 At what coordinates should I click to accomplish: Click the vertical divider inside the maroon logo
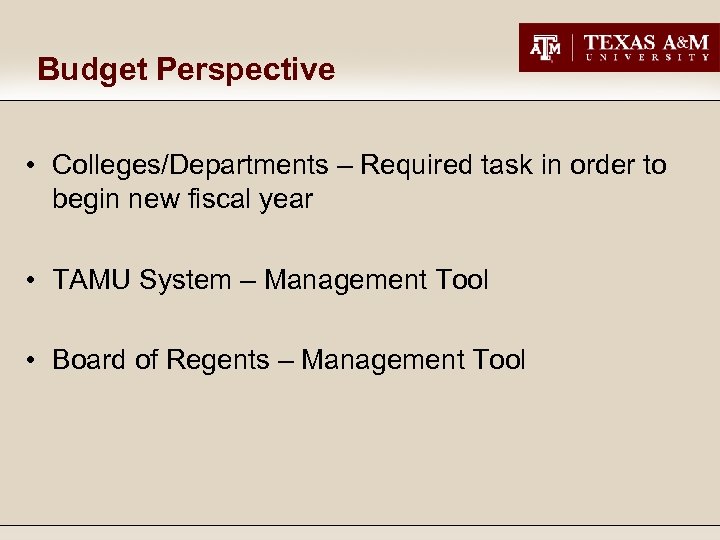(x=570, y=47)
